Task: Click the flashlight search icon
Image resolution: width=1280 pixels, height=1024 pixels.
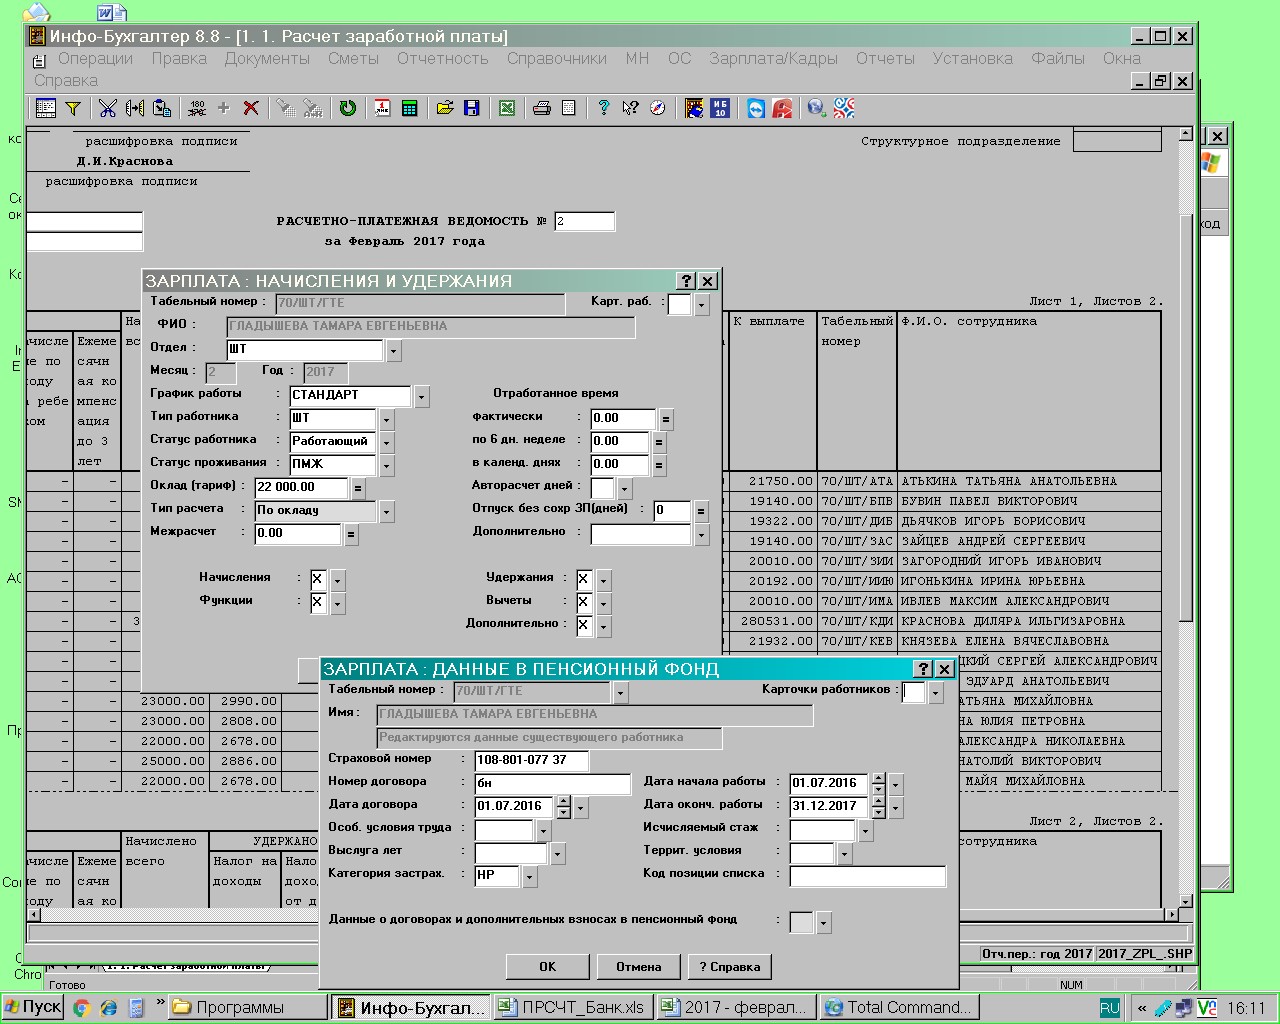Action: coord(286,108)
